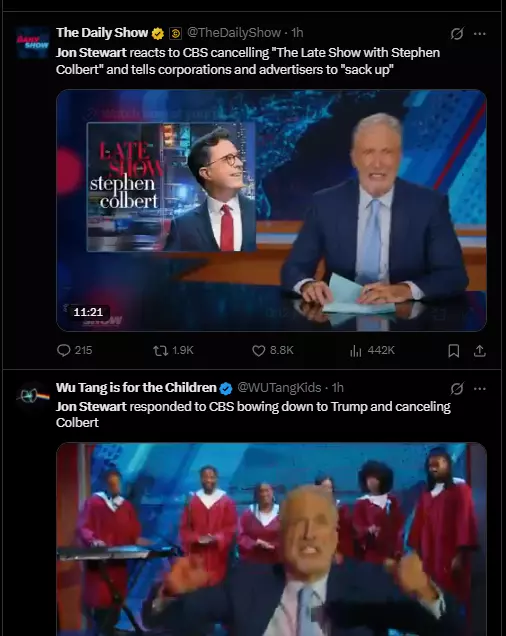
Task: Like the Daily Show post heart icon
Action: click(x=258, y=350)
